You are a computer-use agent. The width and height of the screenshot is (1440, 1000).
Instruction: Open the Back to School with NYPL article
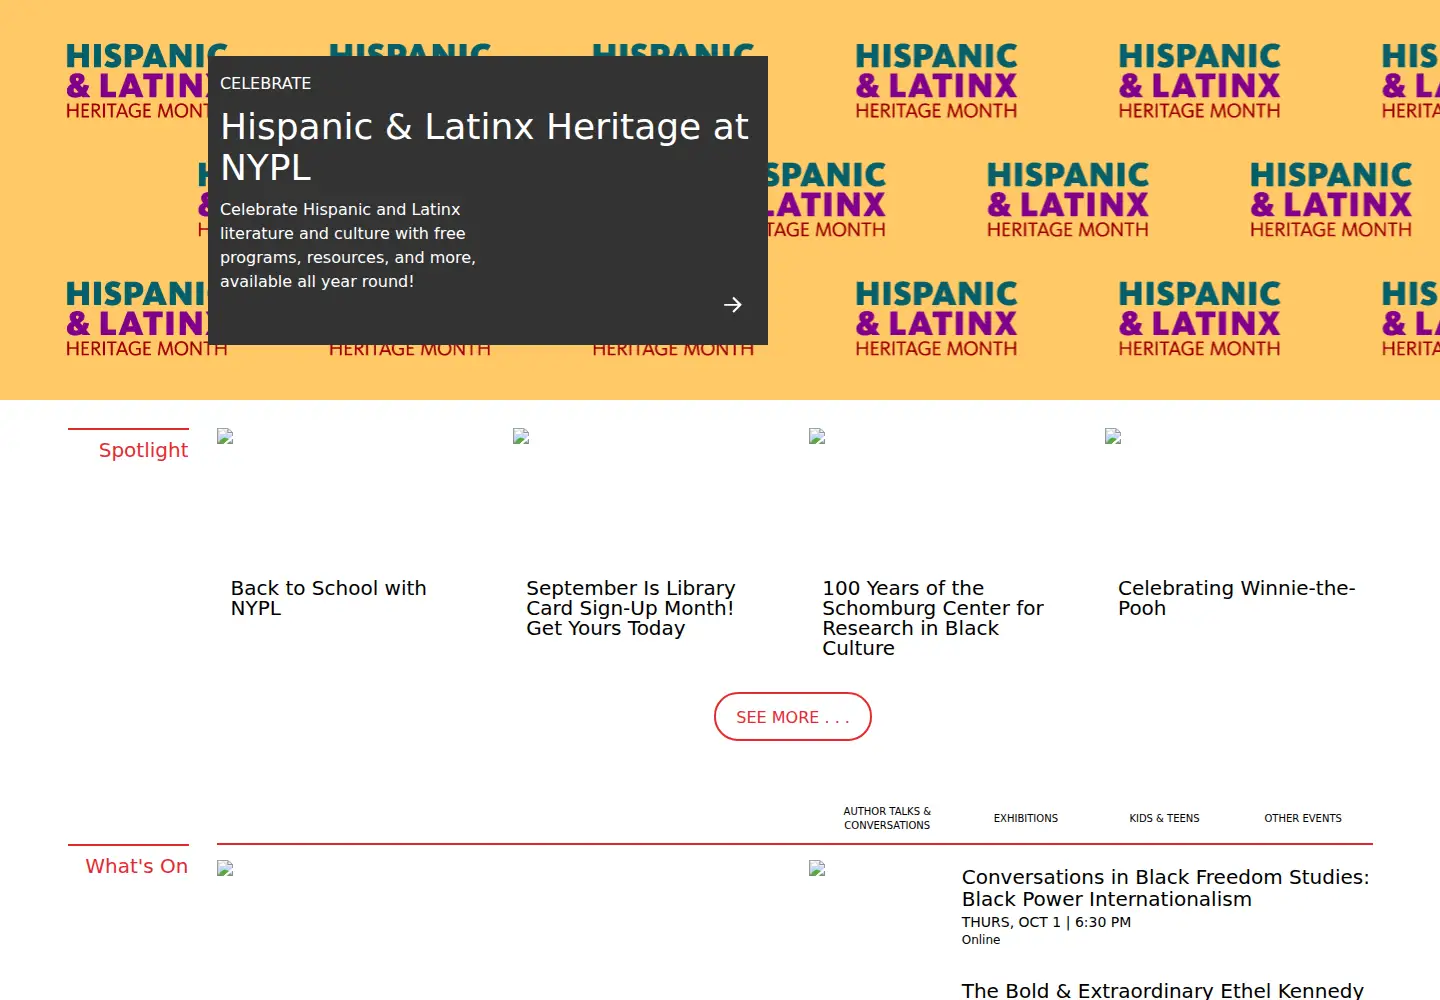(x=329, y=598)
